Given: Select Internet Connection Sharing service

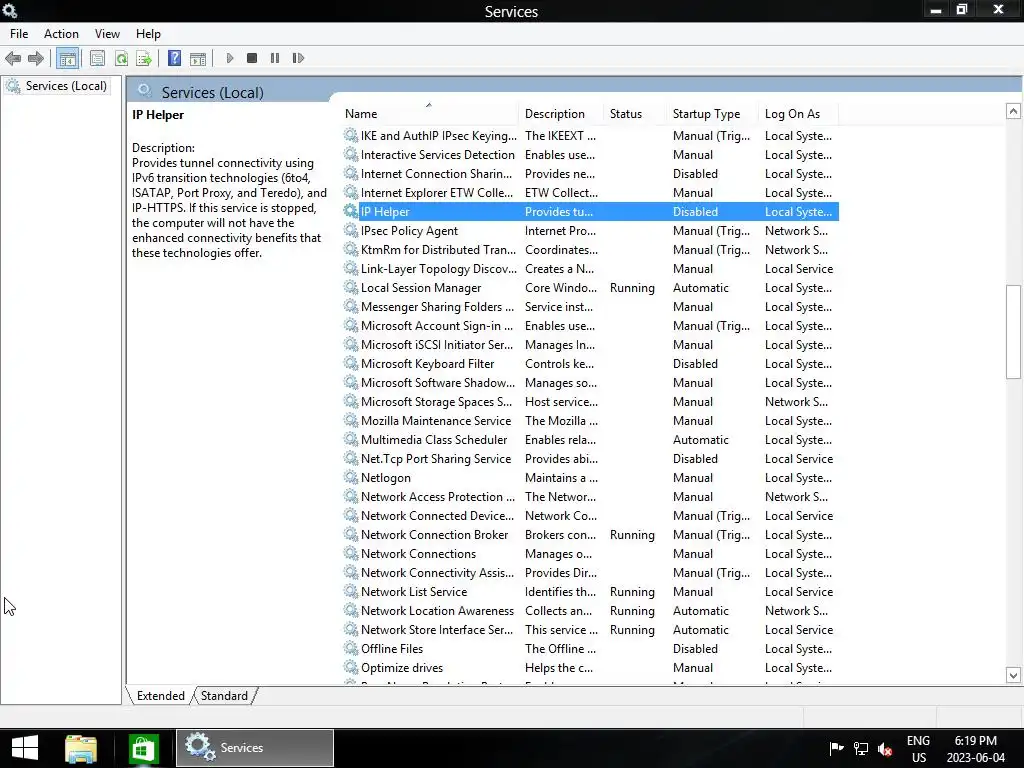Looking at the screenshot, I should pos(590,174).
